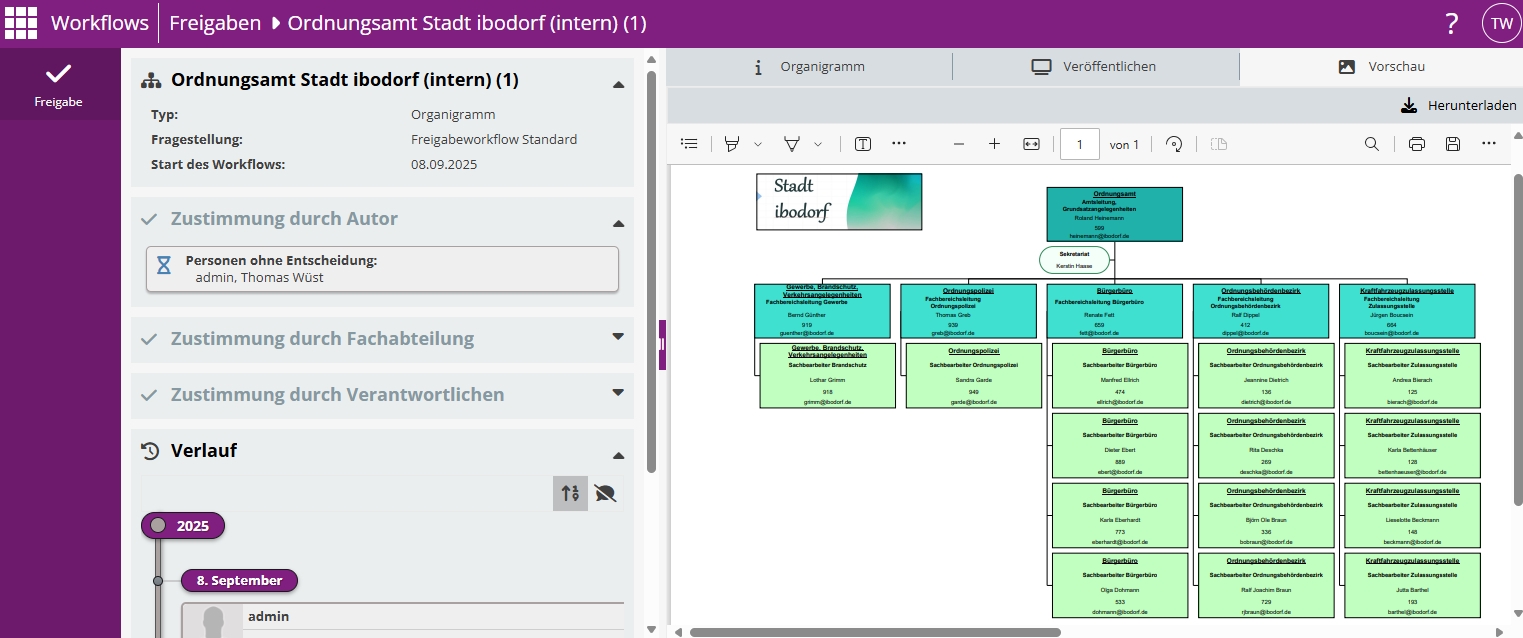Click the left panel vertical scrollbar
1523x638 pixels.
(652, 270)
